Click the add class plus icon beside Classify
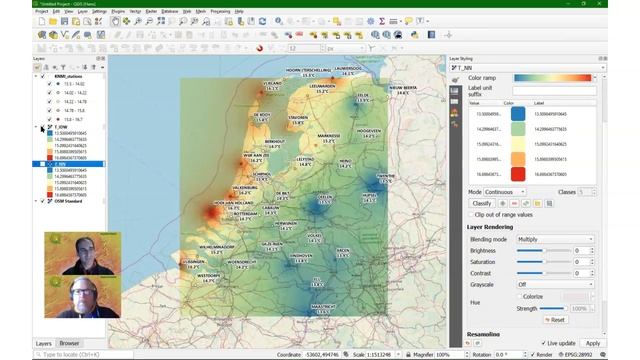The height and width of the screenshot is (360, 640). tap(503, 203)
